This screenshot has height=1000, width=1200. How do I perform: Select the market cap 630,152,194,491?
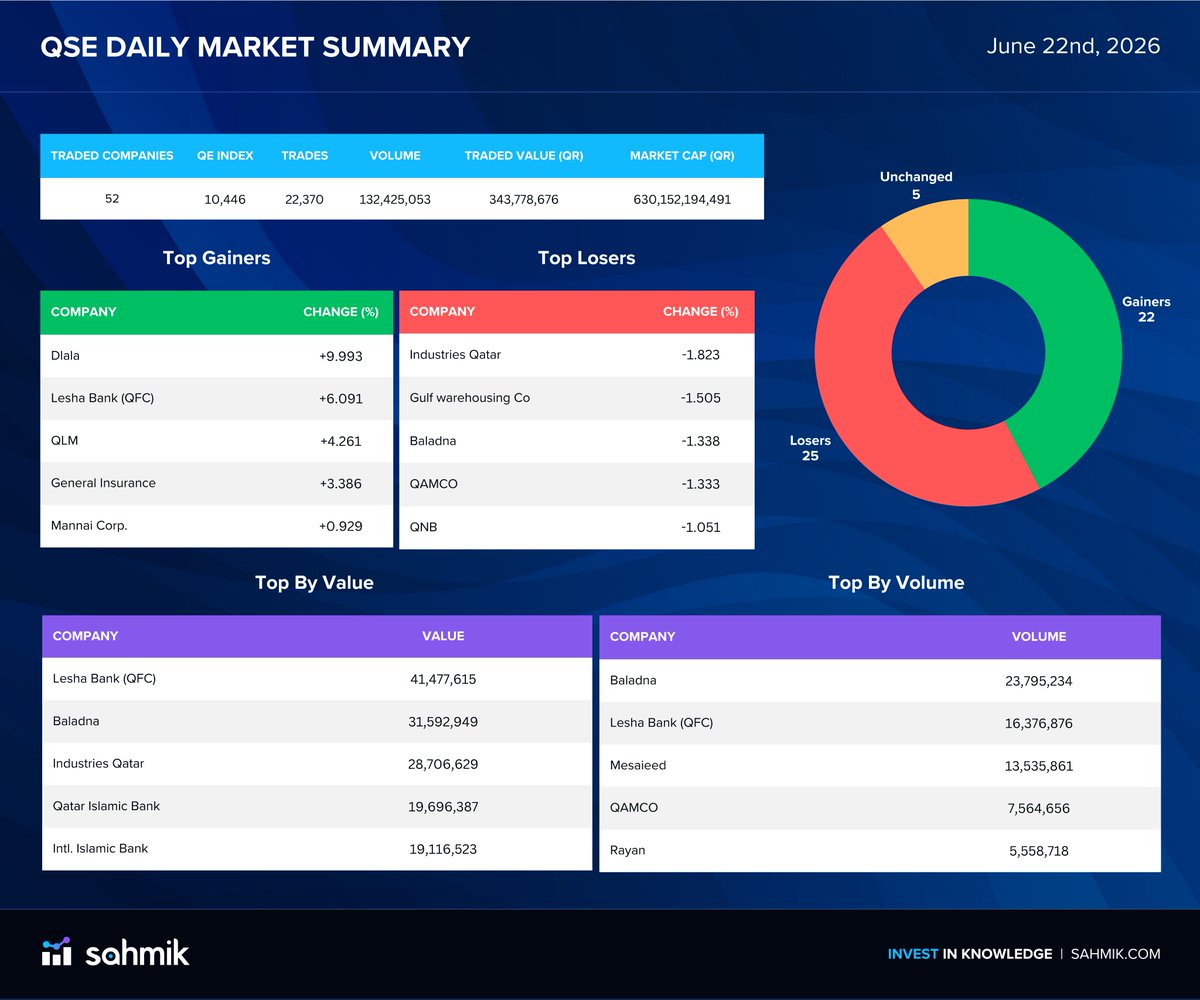[x=682, y=199]
